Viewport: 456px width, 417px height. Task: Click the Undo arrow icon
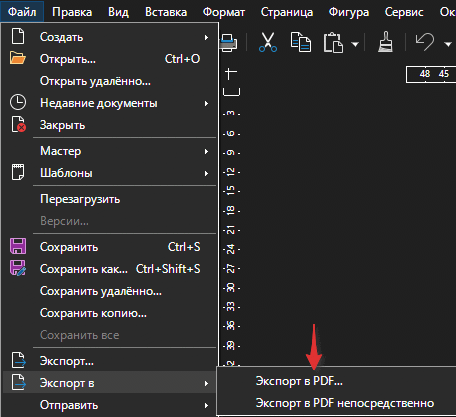(425, 42)
